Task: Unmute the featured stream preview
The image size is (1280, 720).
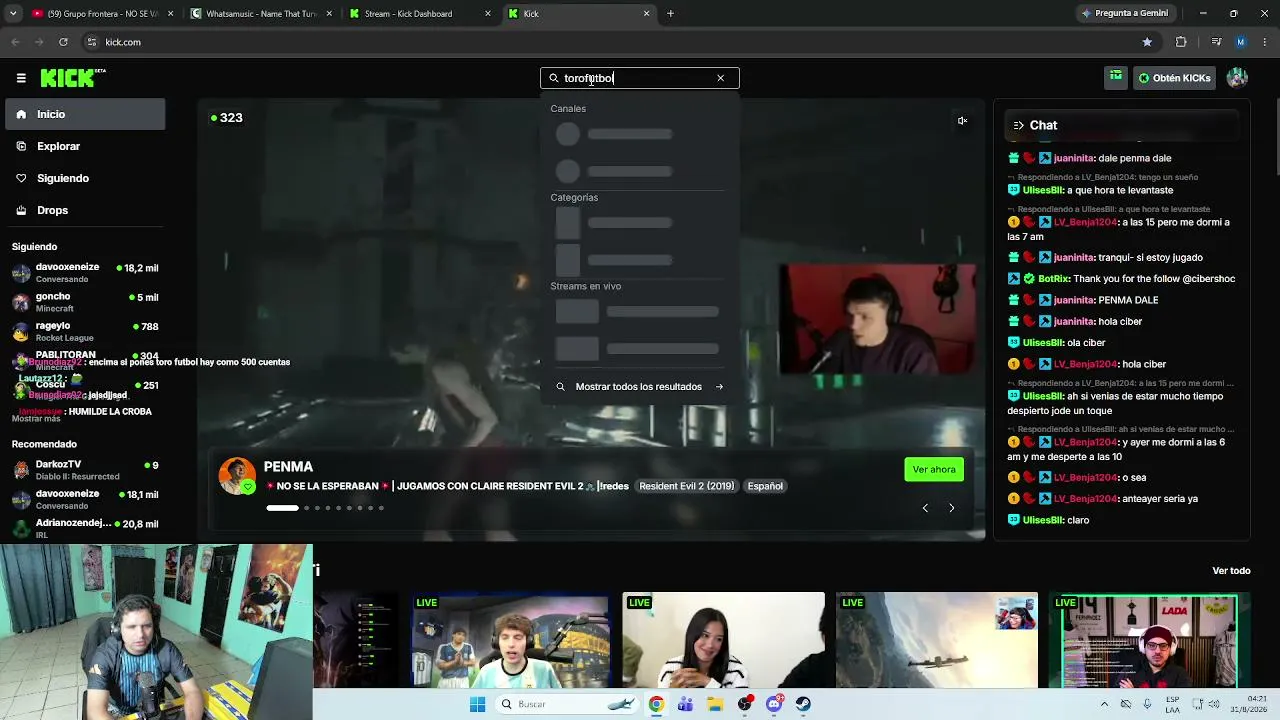Action: tap(962, 121)
